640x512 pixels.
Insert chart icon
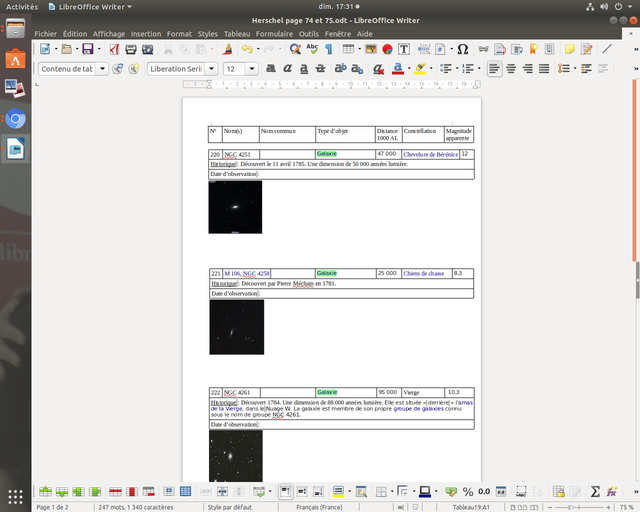pyautogui.click(x=387, y=49)
